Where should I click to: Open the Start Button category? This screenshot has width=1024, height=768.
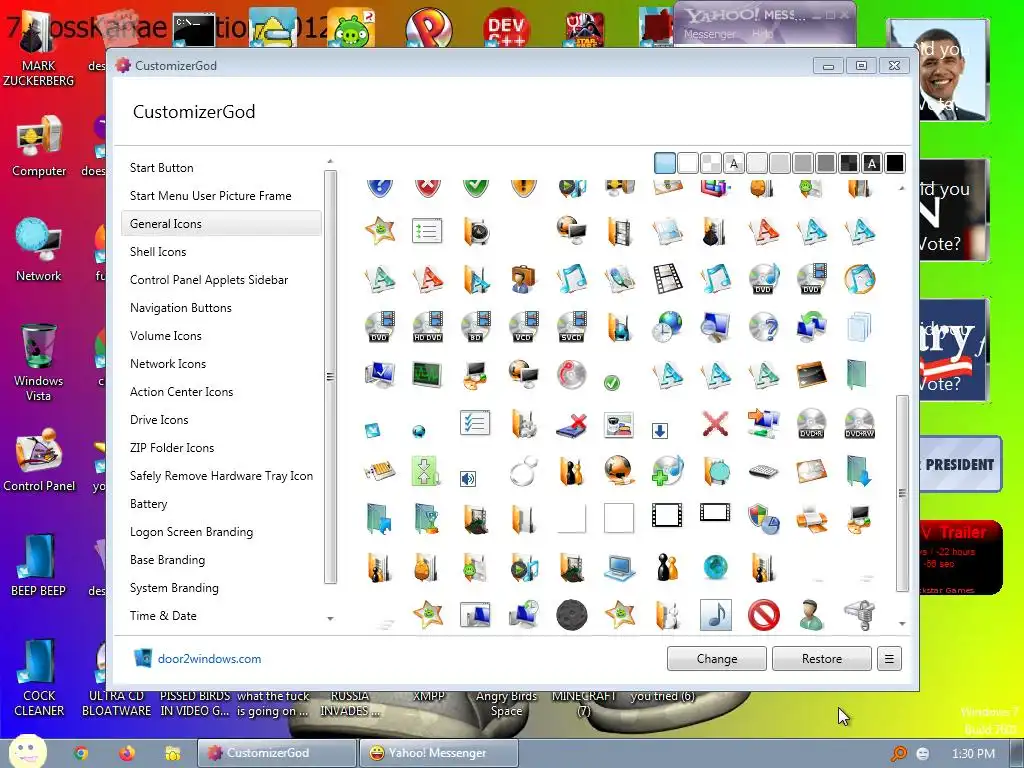pos(161,168)
